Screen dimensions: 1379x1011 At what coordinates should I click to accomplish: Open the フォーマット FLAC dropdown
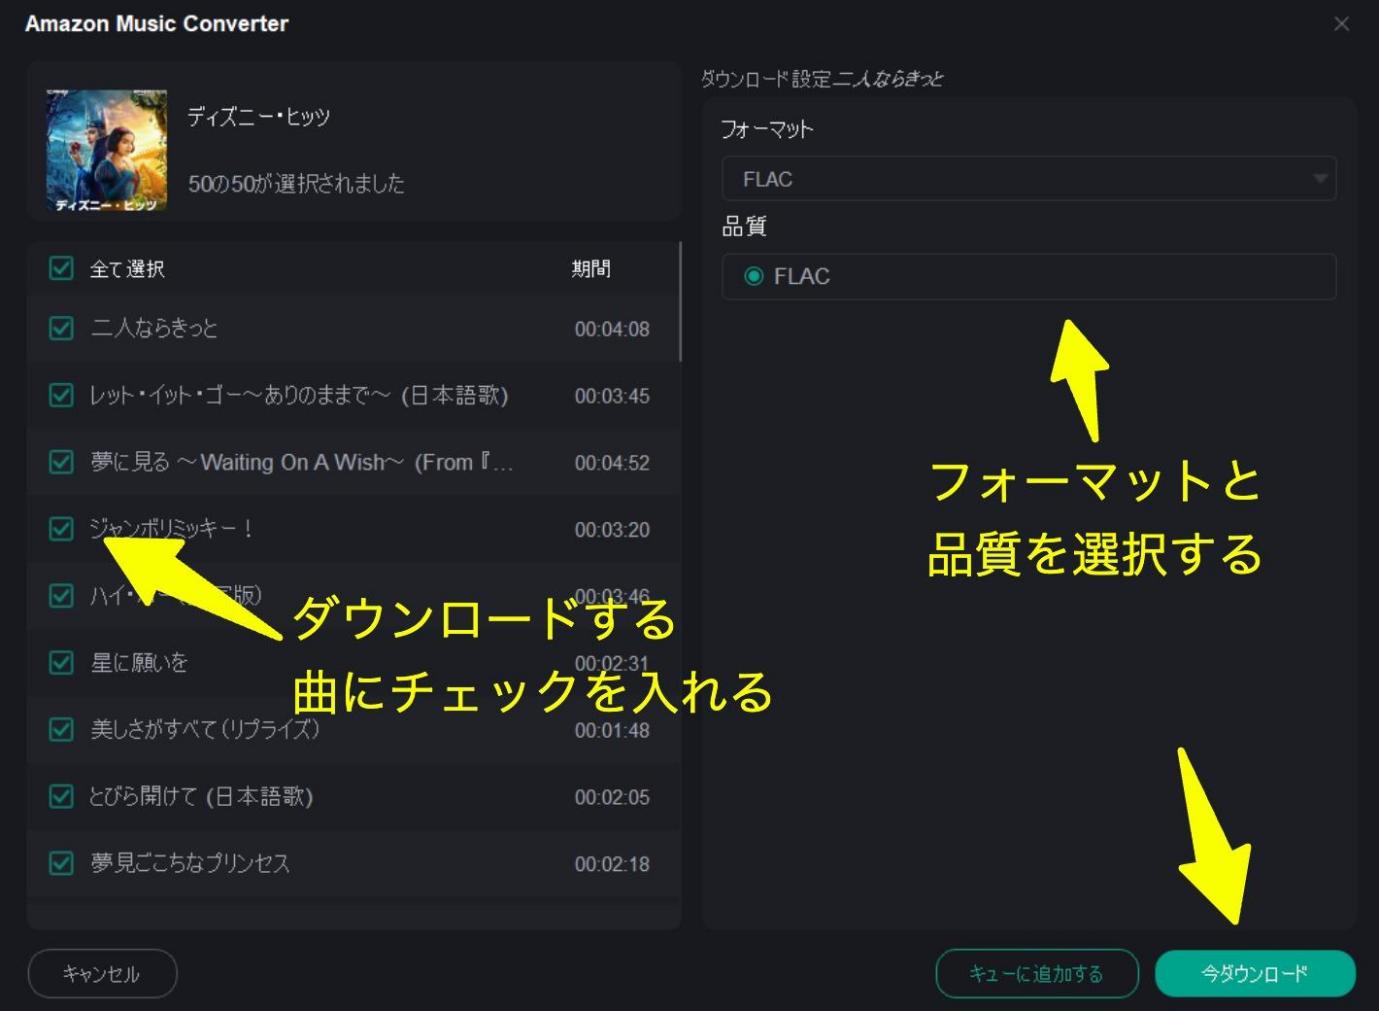(x=1029, y=179)
